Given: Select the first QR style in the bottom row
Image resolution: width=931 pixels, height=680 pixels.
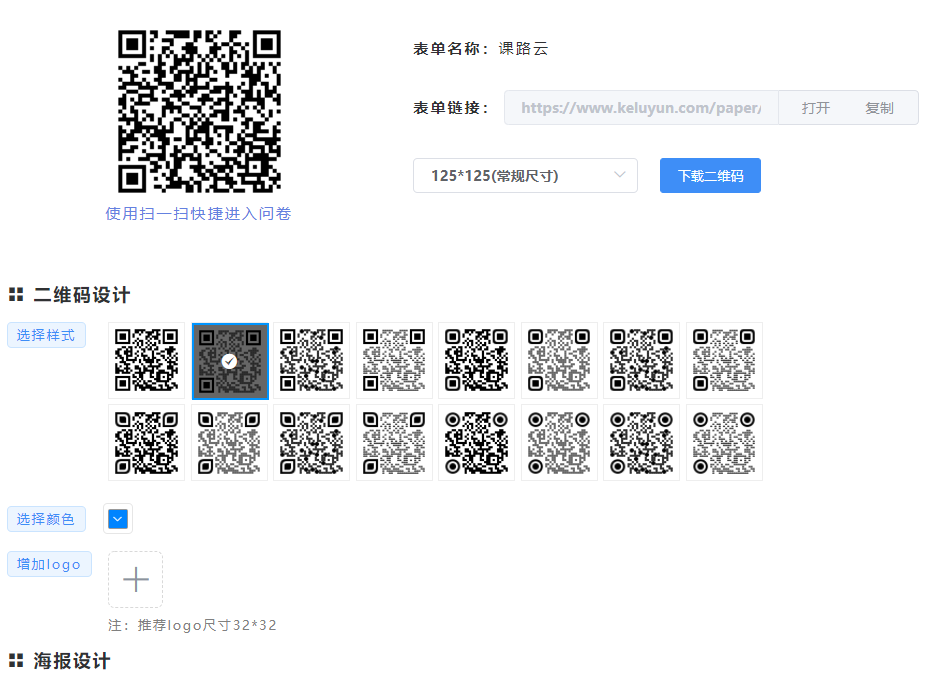Looking at the screenshot, I should click(147, 442).
